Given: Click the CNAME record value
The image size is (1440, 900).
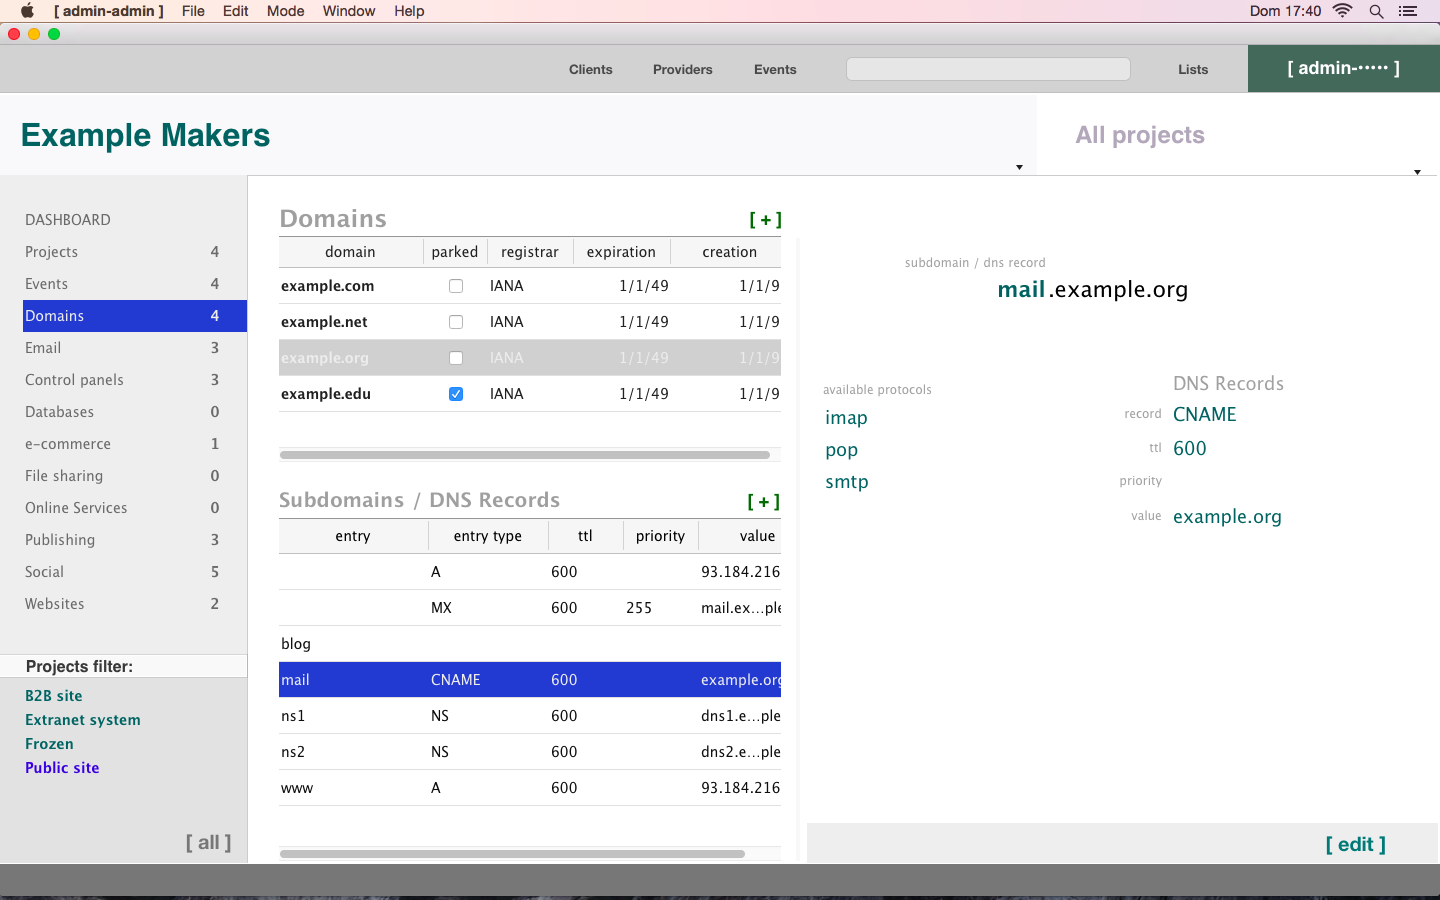Looking at the screenshot, I should 1204,414.
